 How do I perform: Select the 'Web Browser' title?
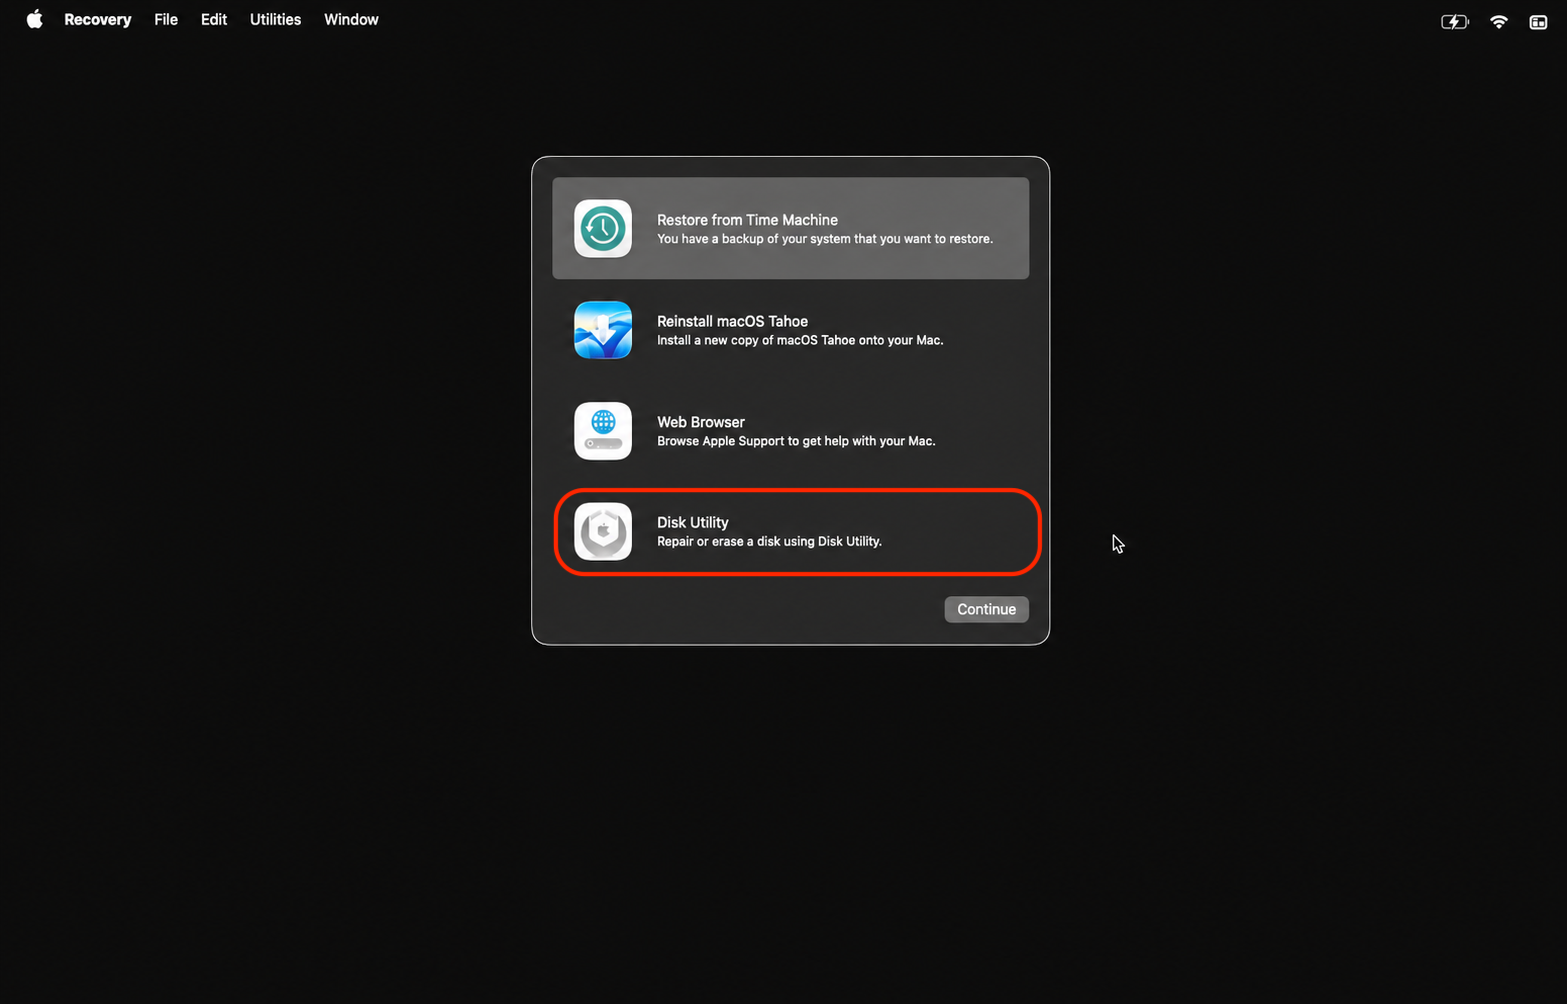(x=701, y=422)
